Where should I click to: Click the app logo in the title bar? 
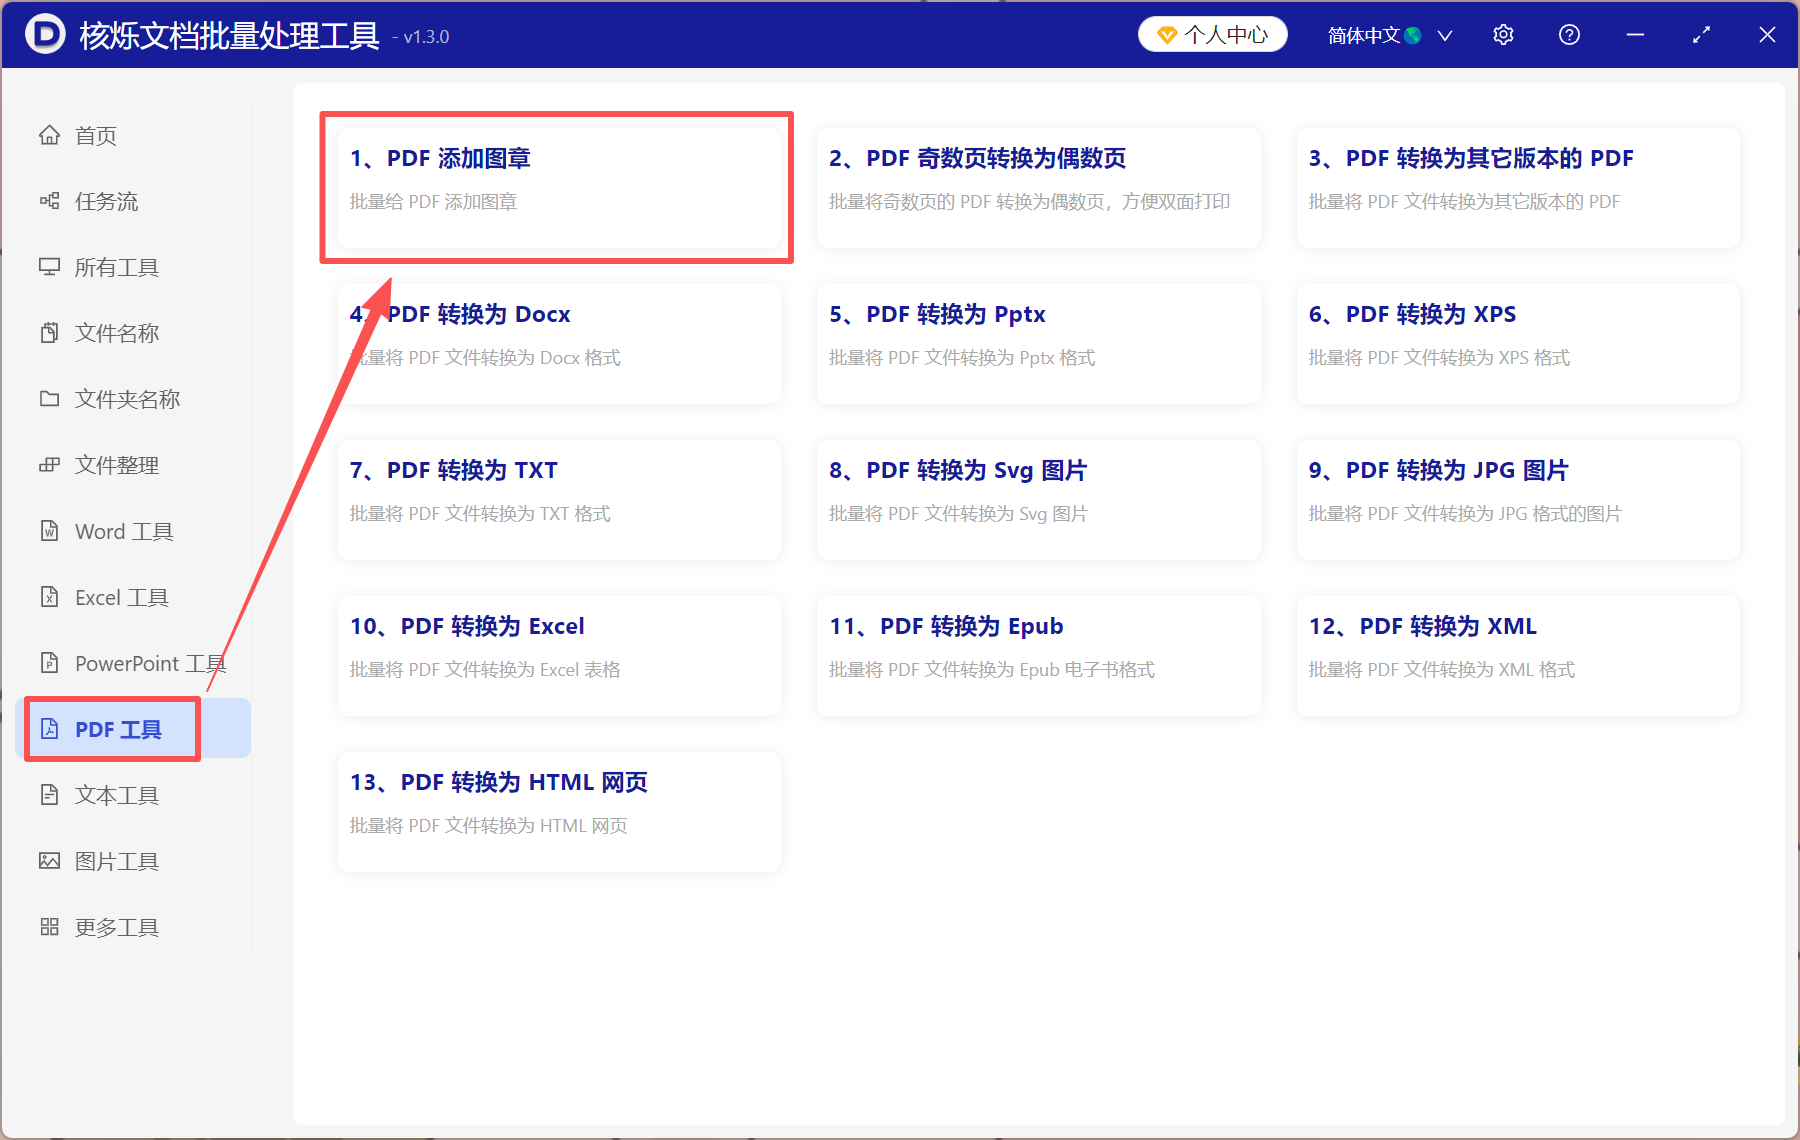45,34
